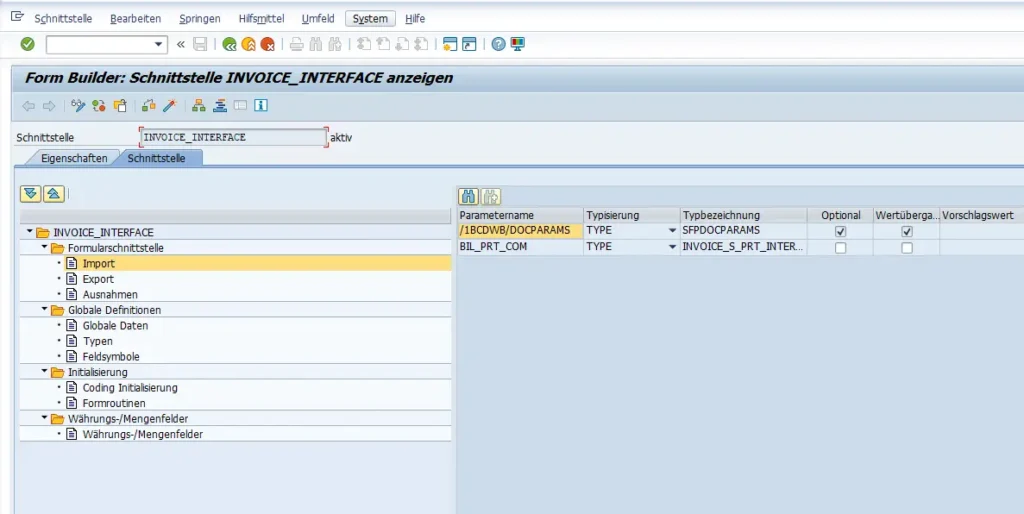Click the Find icon above parameter table

point(468,196)
